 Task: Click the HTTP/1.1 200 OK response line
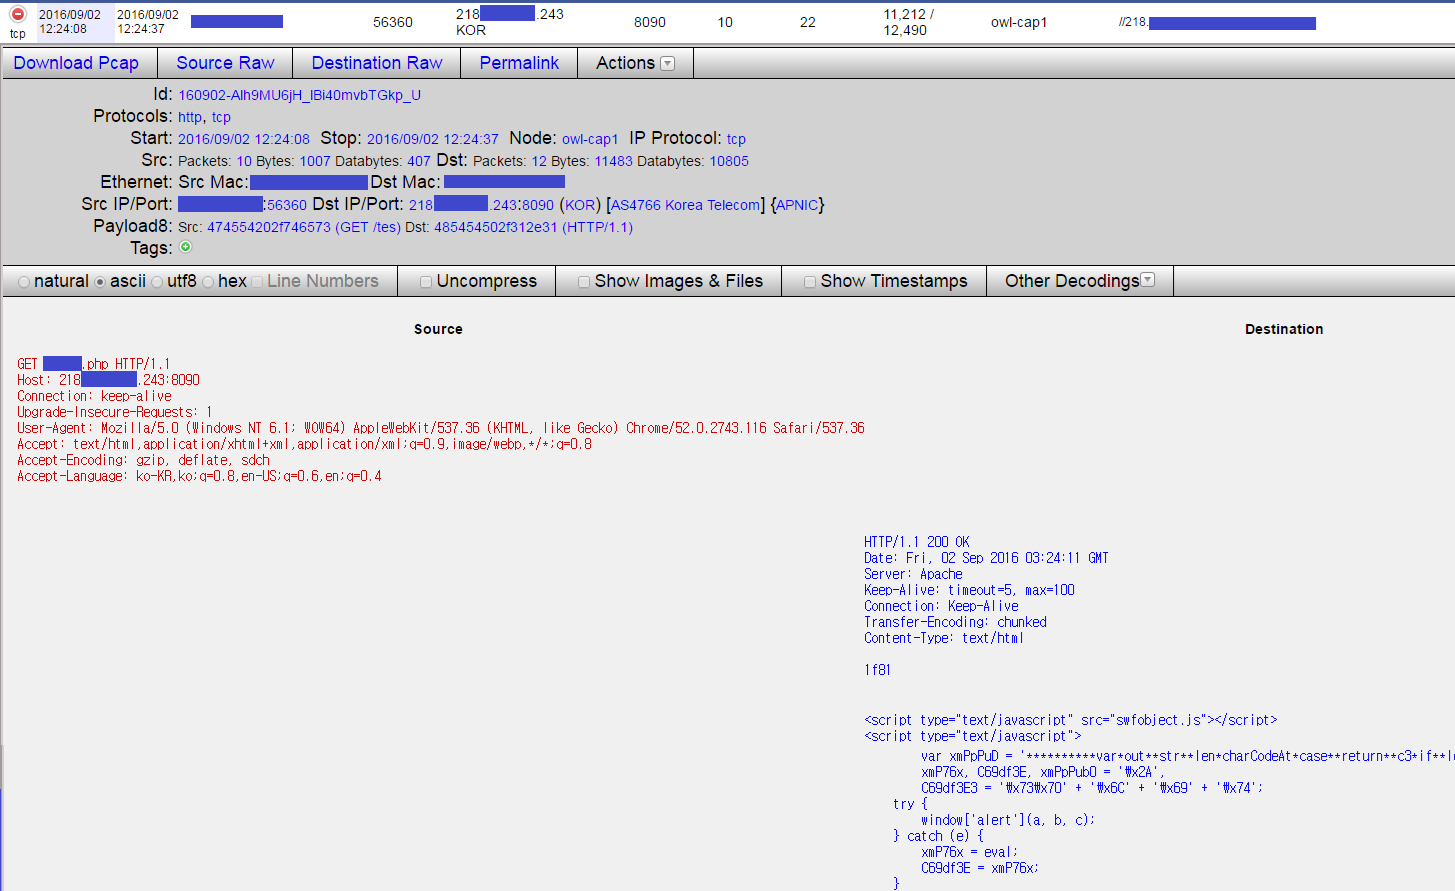(x=917, y=542)
